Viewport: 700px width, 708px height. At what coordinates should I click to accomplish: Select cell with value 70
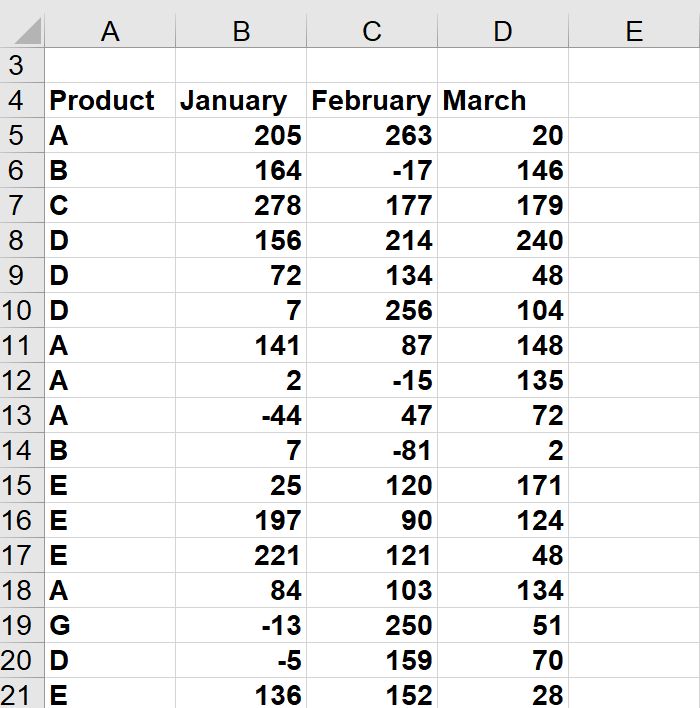coord(503,660)
